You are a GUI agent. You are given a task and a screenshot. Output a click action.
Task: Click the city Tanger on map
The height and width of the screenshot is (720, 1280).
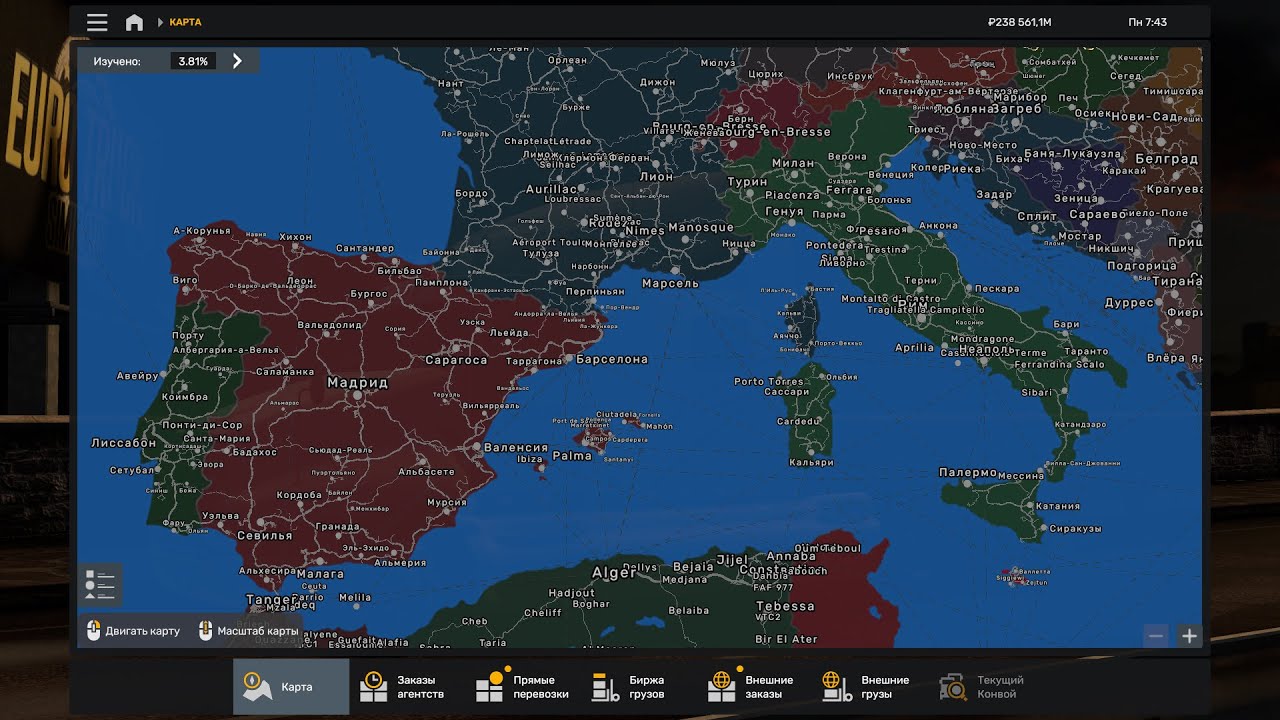272,600
